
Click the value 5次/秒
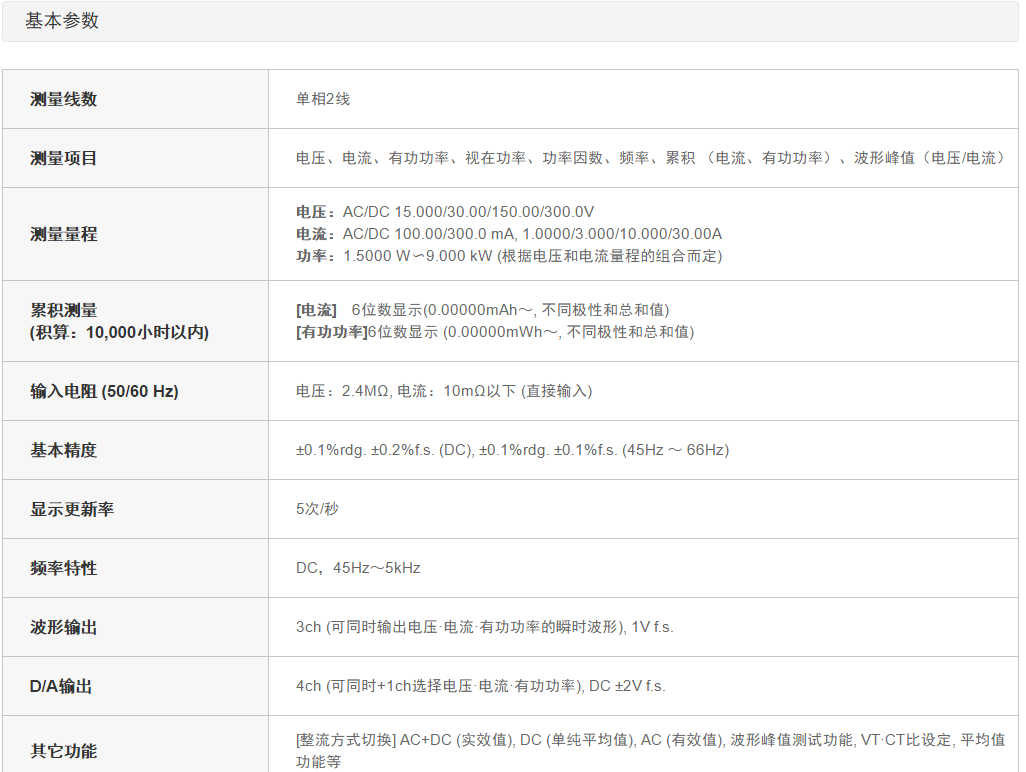[317, 509]
